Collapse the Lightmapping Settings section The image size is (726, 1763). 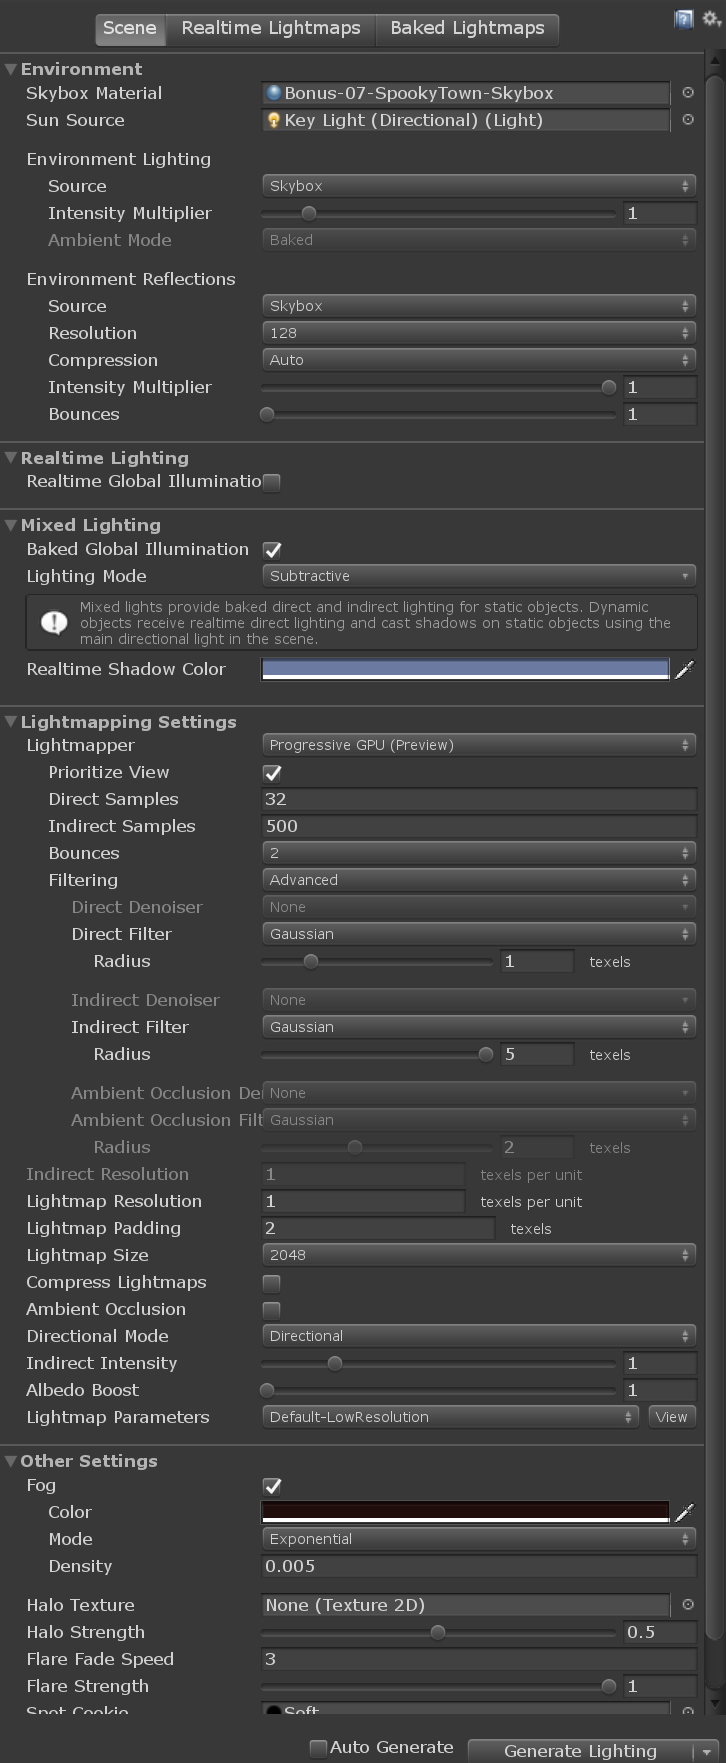click(11, 722)
